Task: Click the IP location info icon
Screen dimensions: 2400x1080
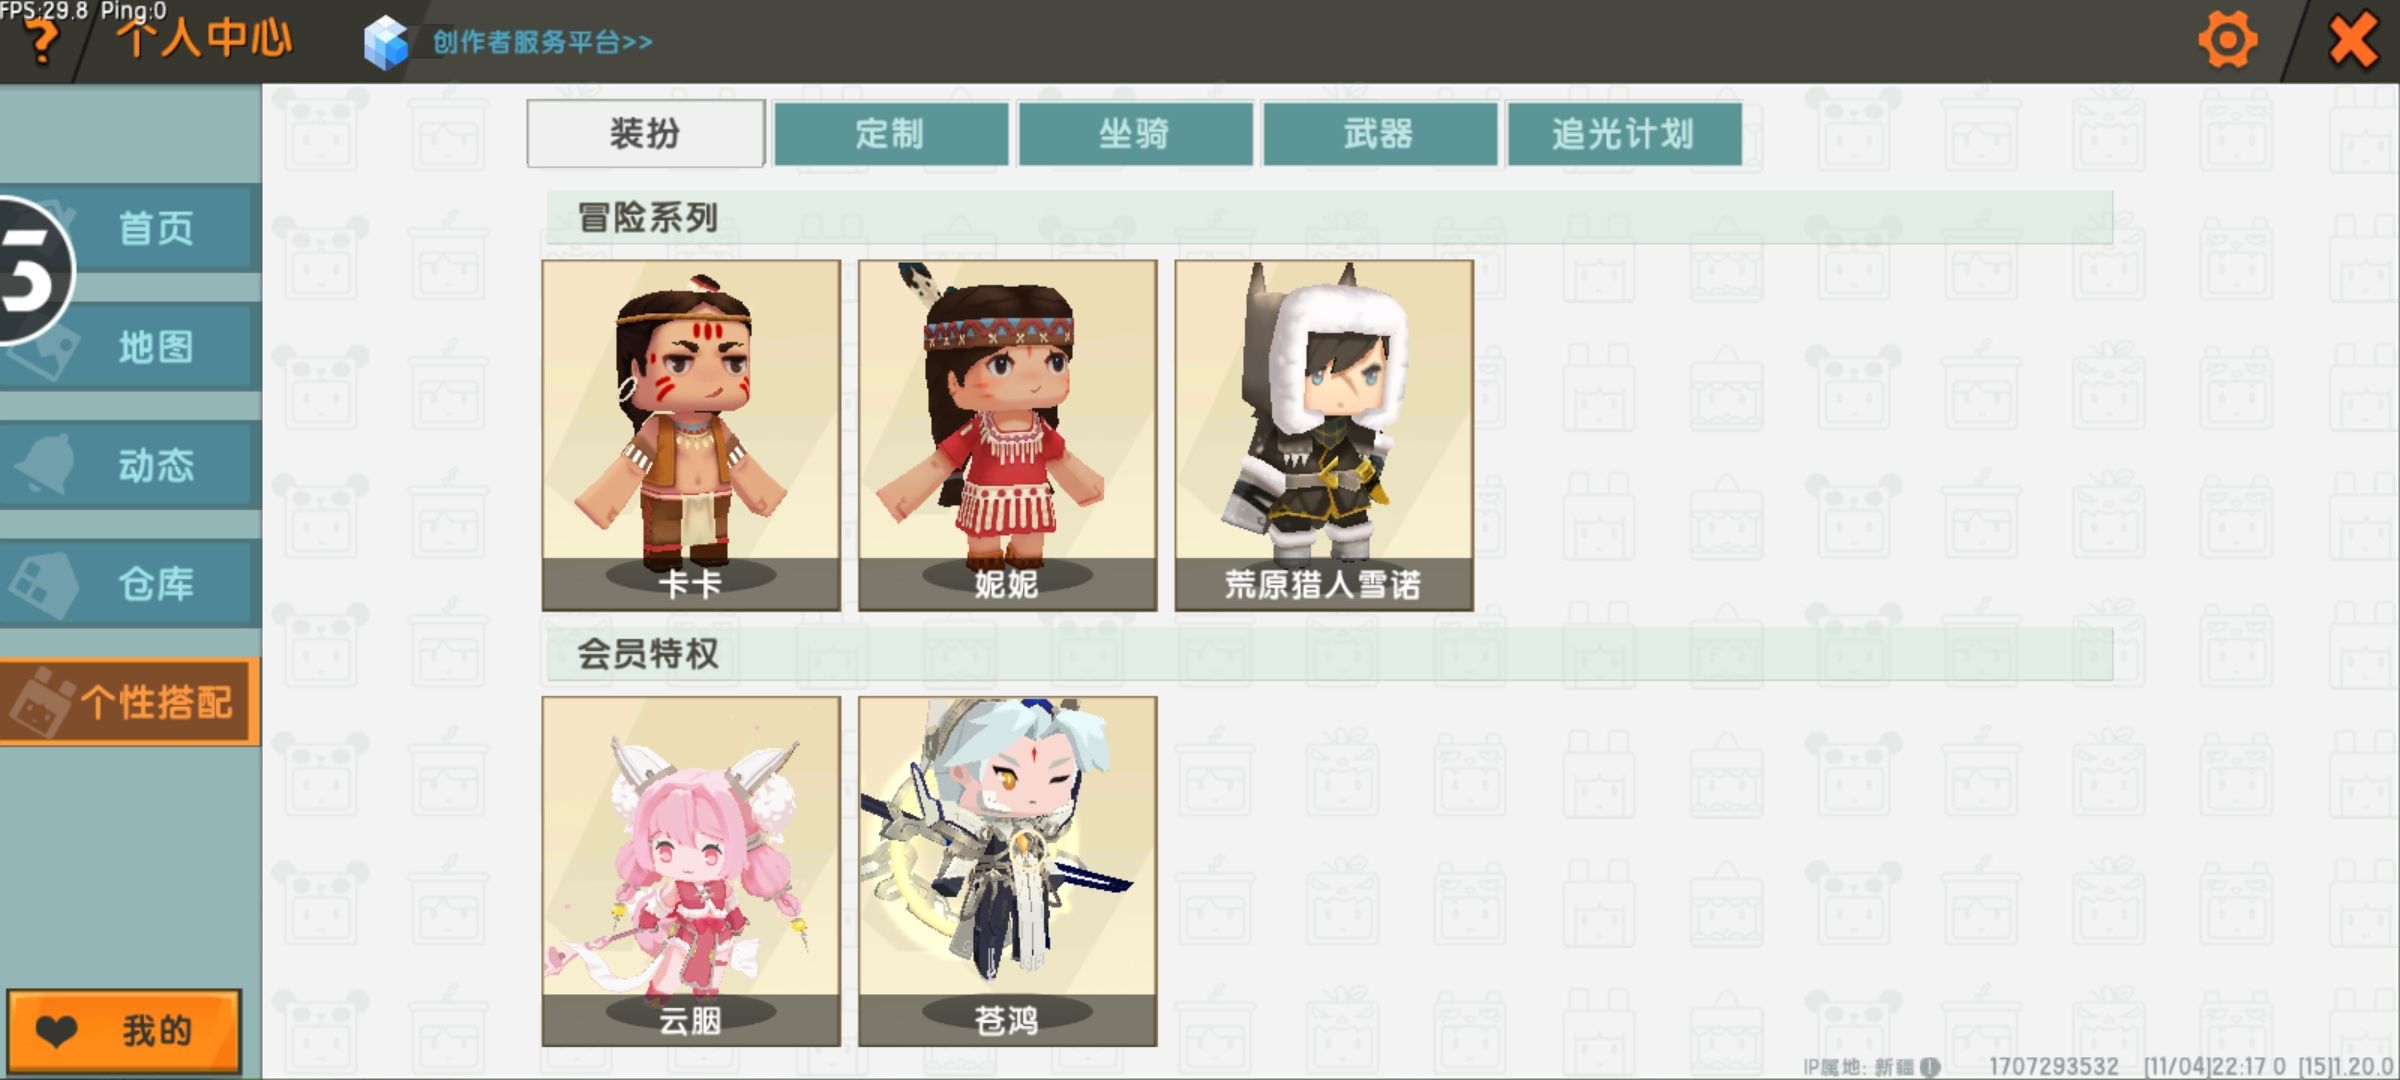Action: click(x=1930, y=1067)
